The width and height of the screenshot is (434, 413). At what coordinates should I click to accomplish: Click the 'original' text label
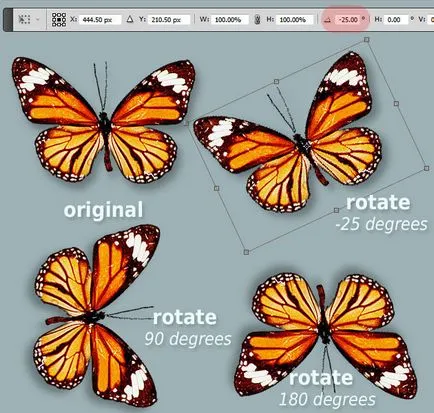pyautogui.click(x=103, y=210)
